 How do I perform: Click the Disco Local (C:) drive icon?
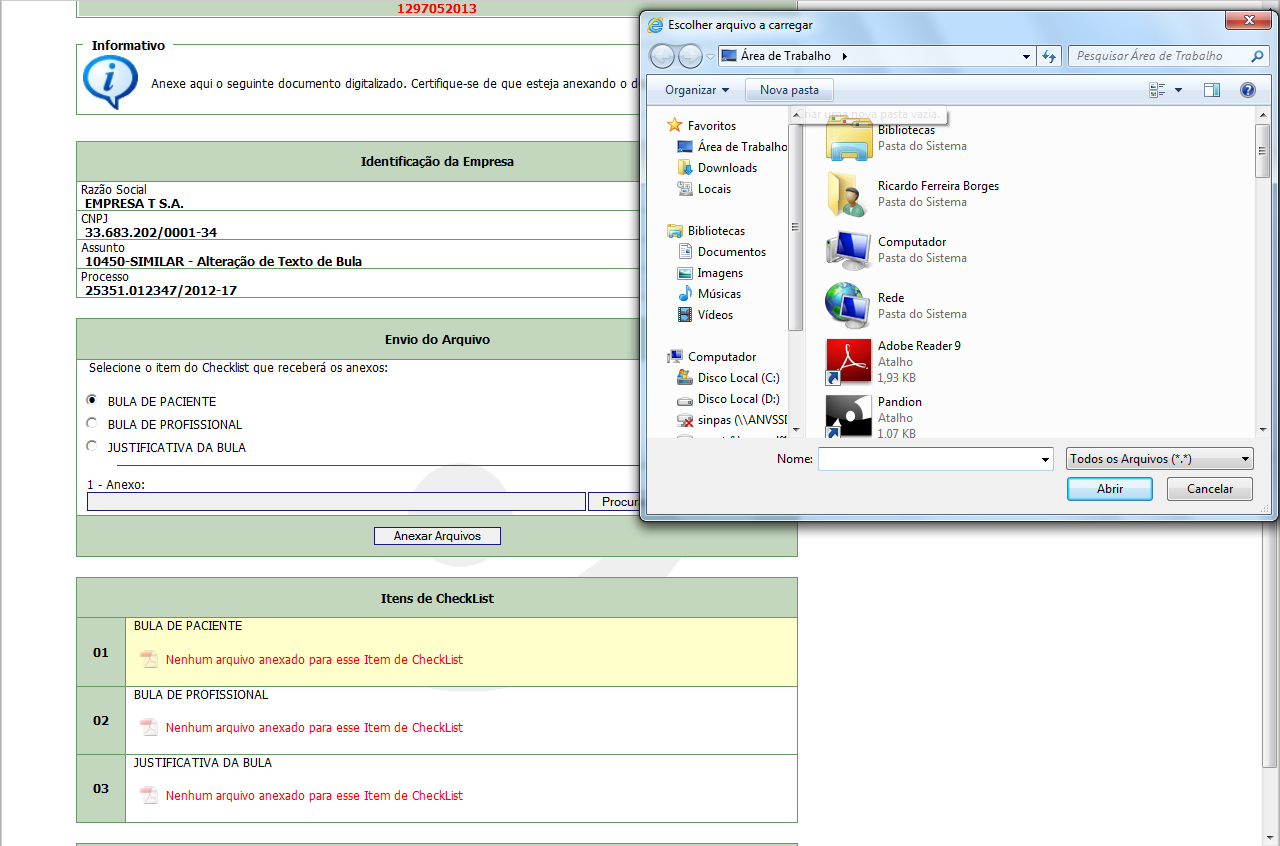point(685,378)
